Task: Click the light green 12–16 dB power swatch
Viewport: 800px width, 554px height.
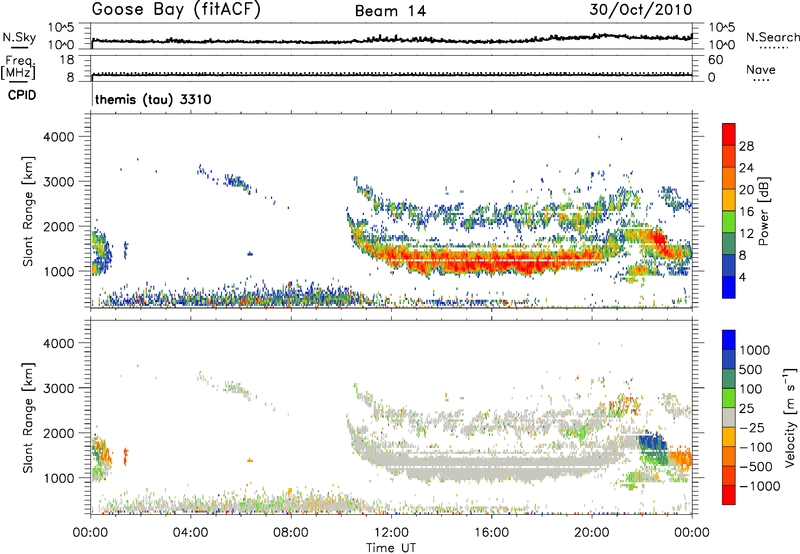Action: 729,222
